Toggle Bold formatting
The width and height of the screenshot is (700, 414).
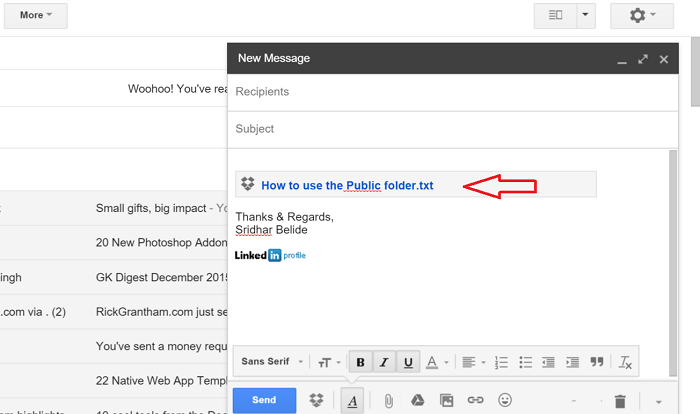pos(360,362)
